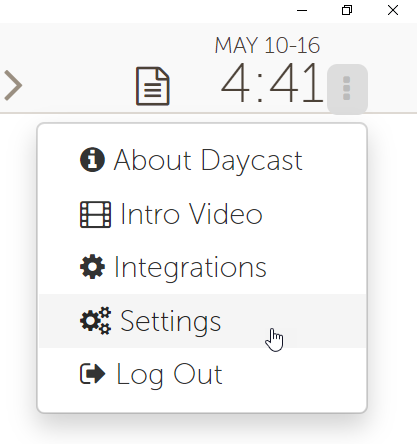Click the MAY 10-16 date range label
The width and height of the screenshot is (417, 444).
point(267,45)
